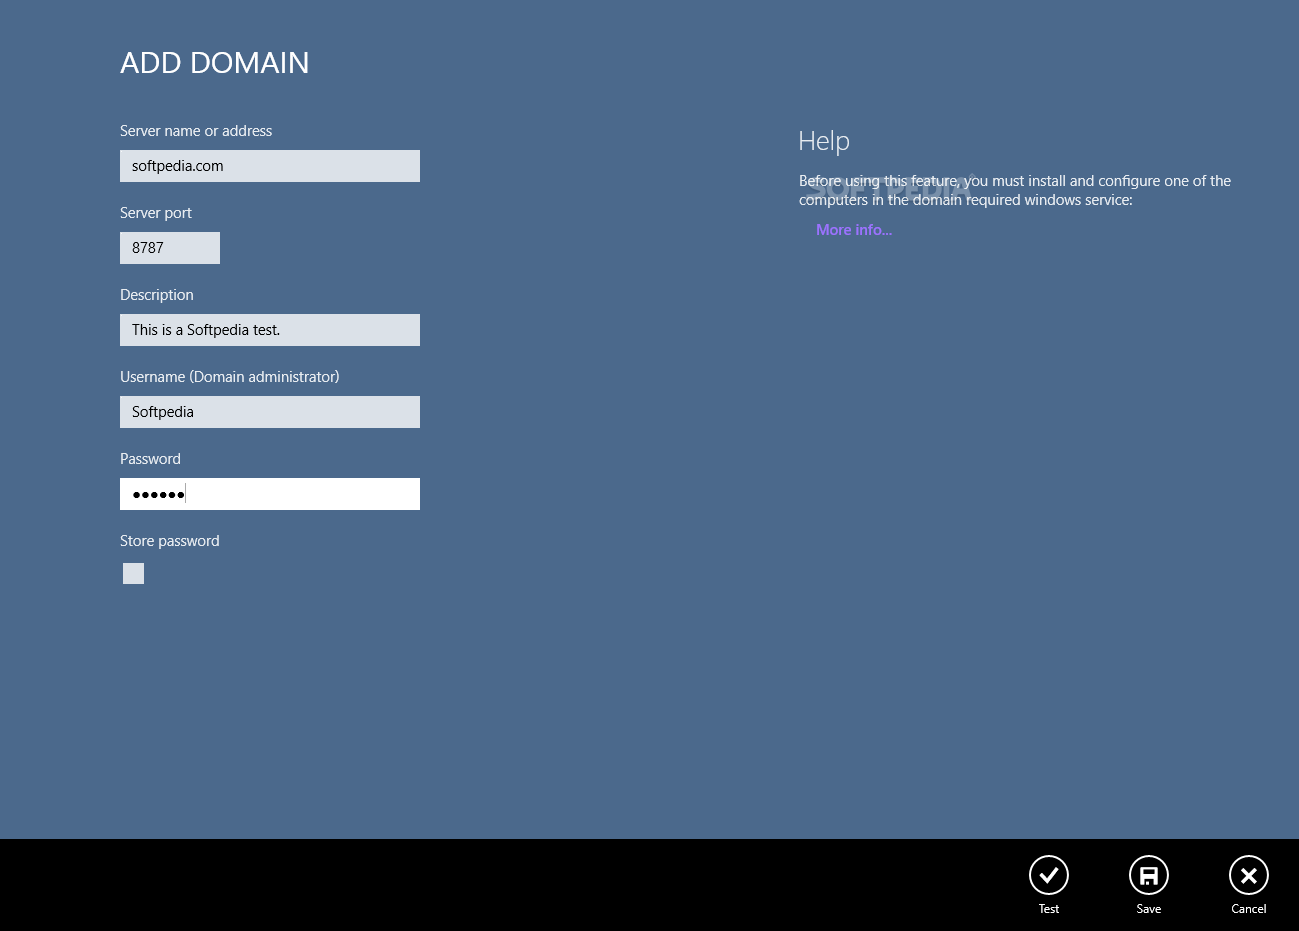This screenshot has width=1299, height=931.
Task: Click the 'Password' label text
Action: [x=150, y=459]
